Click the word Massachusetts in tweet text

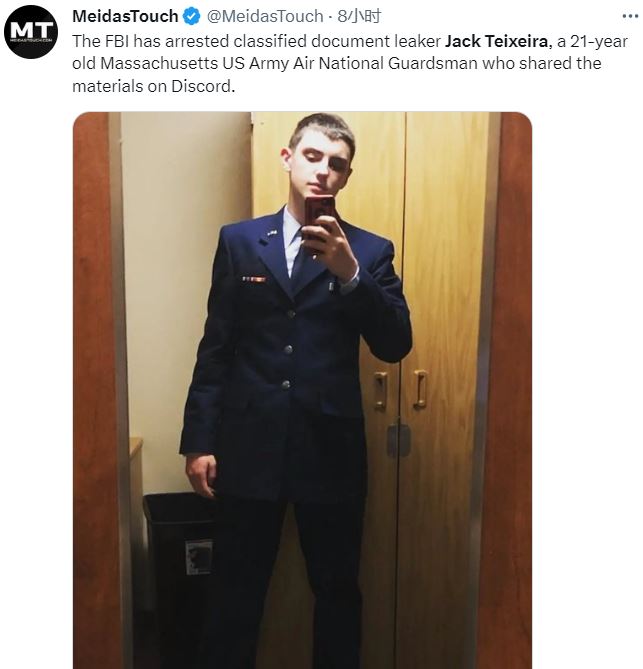click(159, 64)
